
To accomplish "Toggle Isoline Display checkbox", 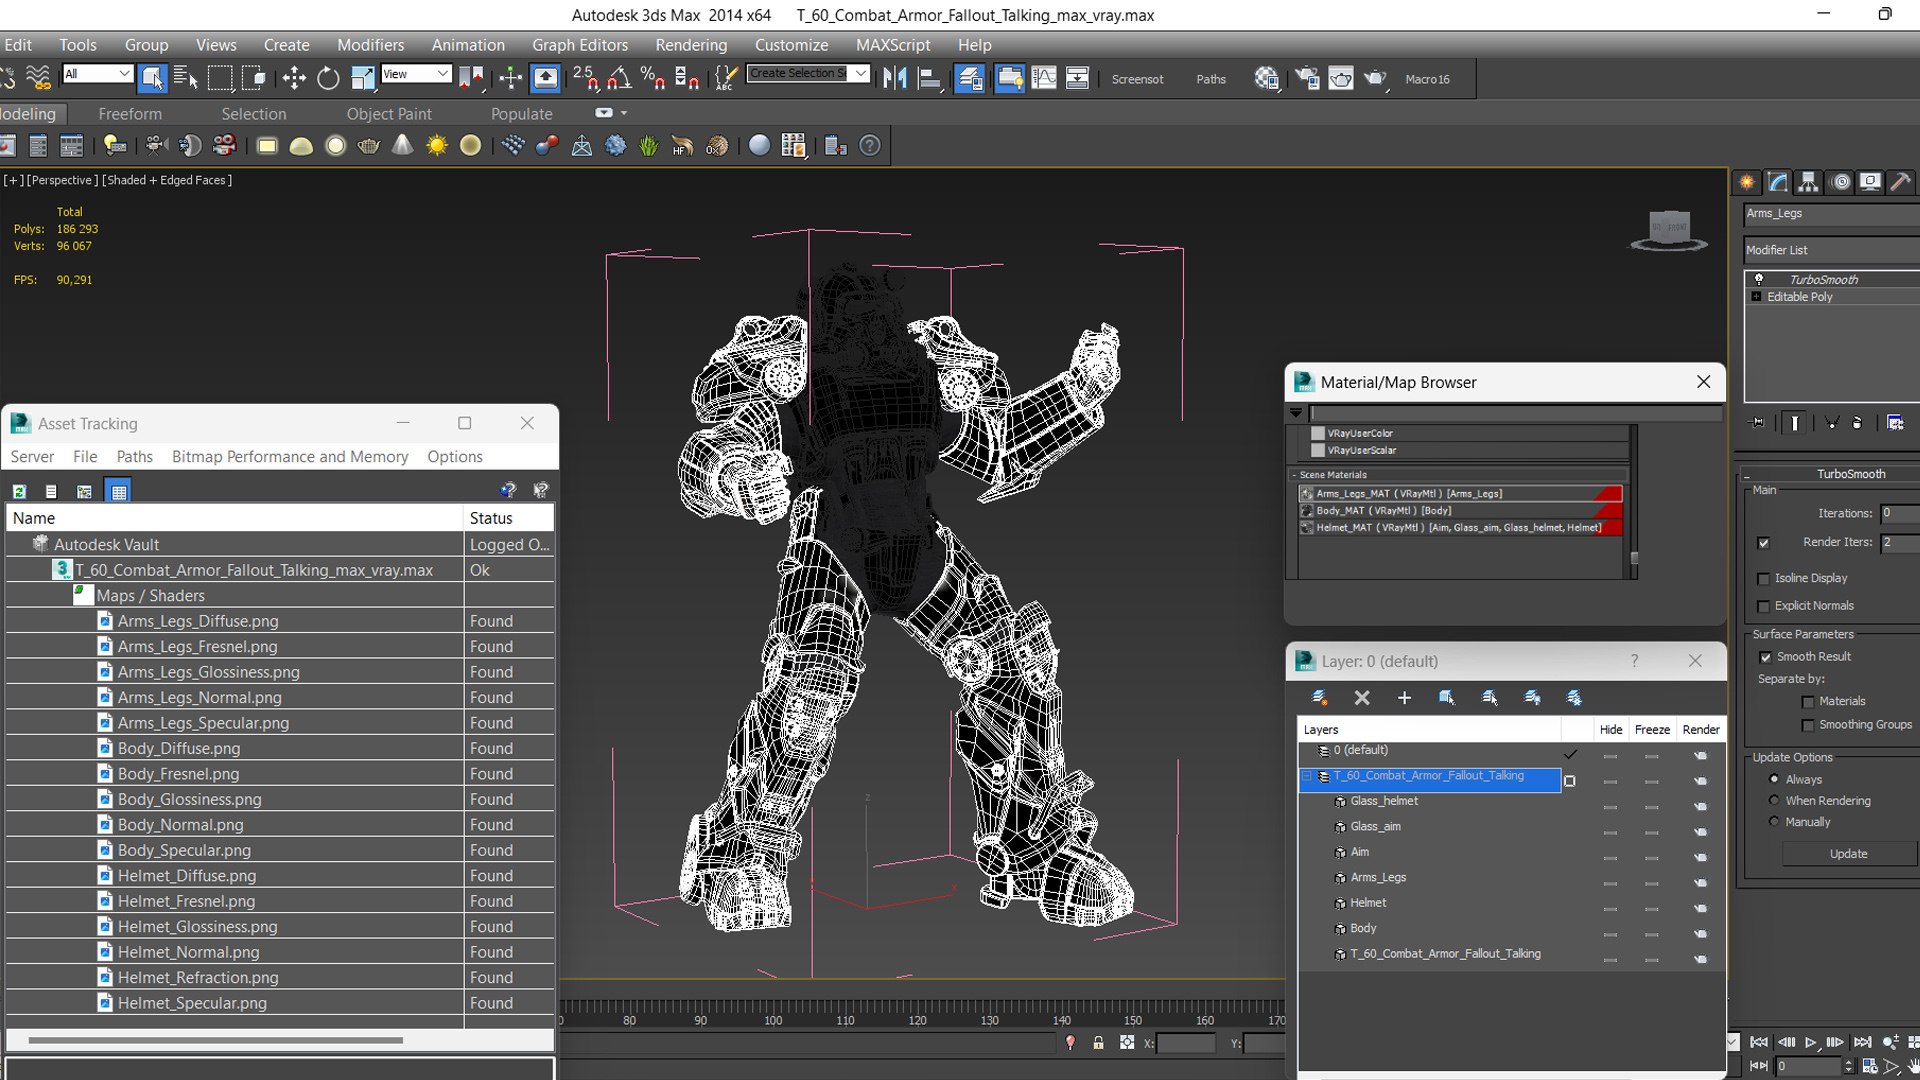I will pos(1763,579).
